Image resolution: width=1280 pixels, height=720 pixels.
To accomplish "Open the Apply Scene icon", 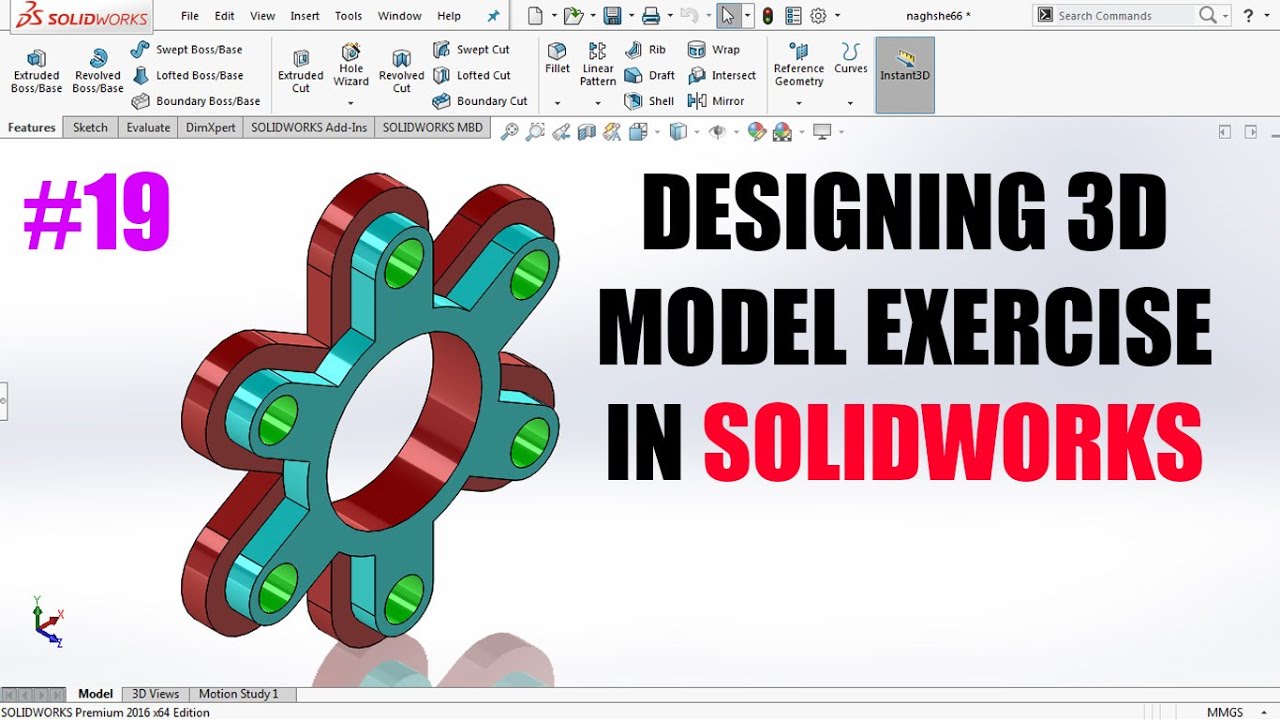I will pos(782,131).
